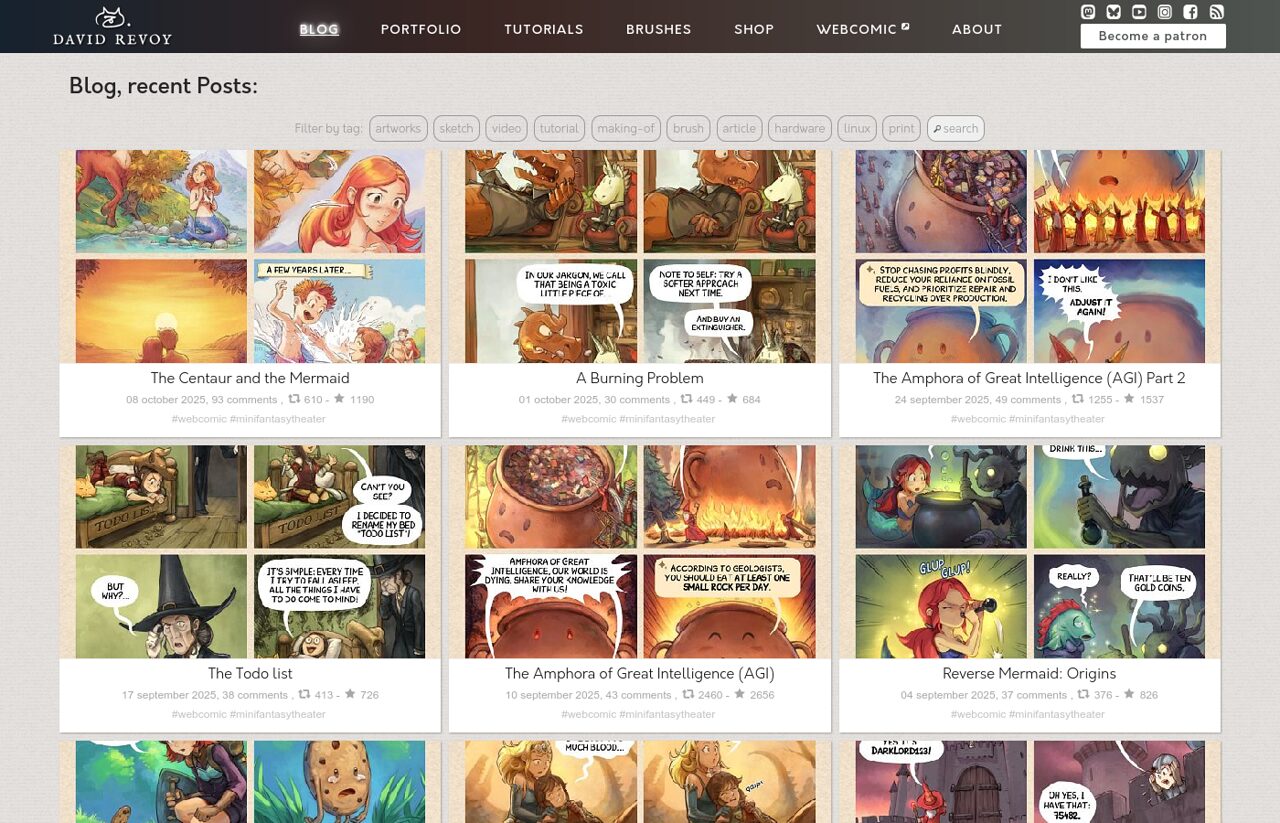Screen dimensions: 1280x823
Task: Open the A Burning Problem post title
Action: pos(640,378)
